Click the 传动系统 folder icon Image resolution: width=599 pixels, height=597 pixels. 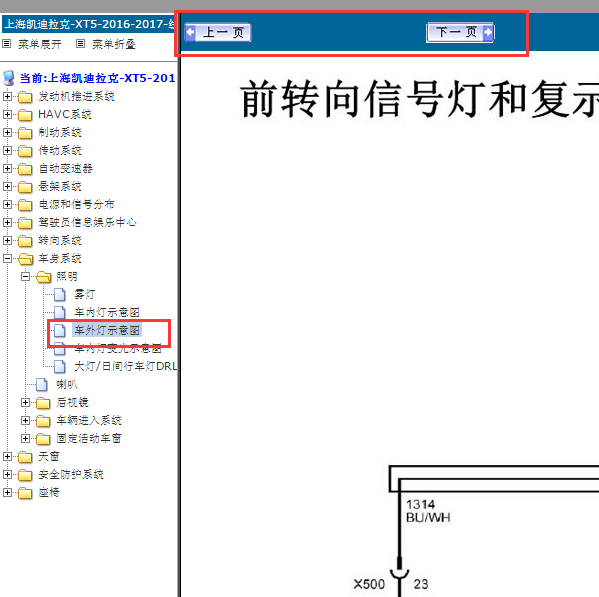tap(25, 151)
